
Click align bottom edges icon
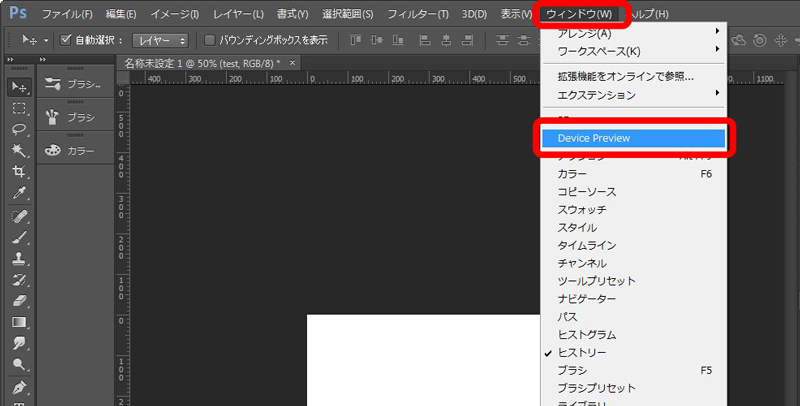[x=398, y=40]
